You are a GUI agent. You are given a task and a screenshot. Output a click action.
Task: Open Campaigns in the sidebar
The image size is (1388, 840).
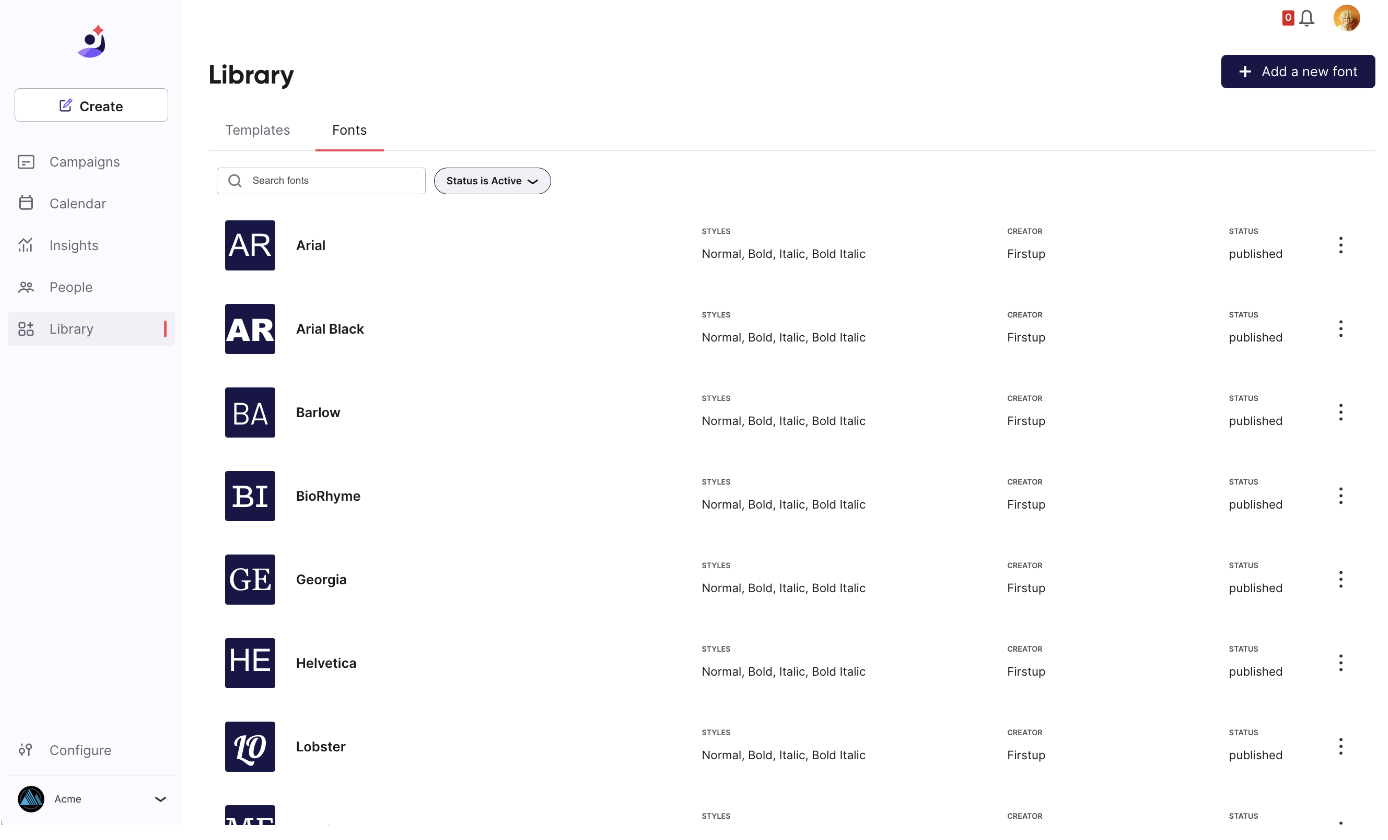click(91, 162)
